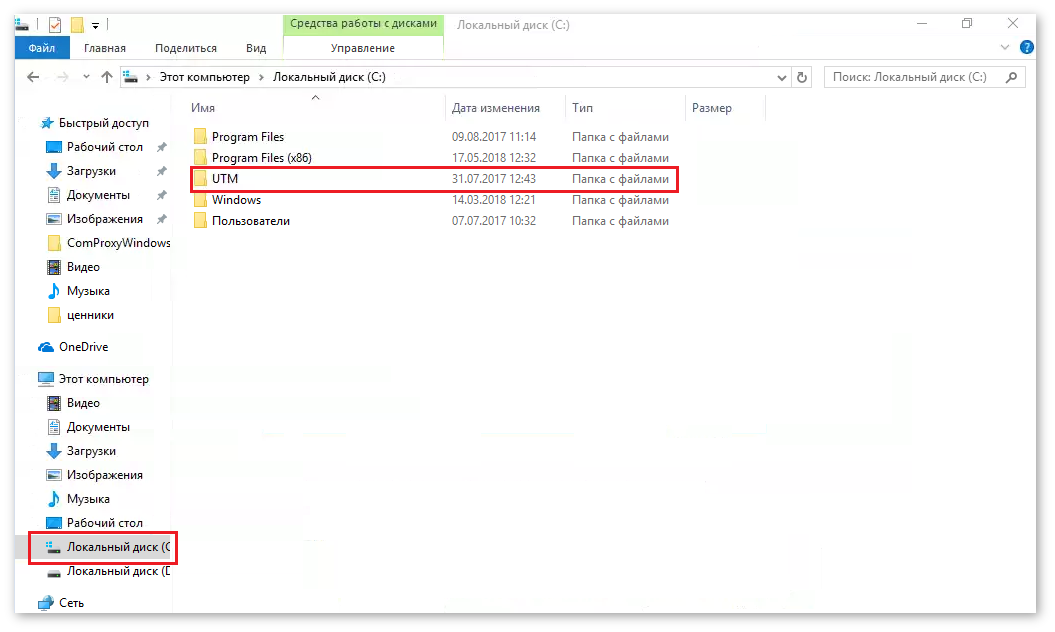The height and width of the screenshot is (632, 1055).
Task: Expand the ribbon with the chevron
Action: coord(1006,47)
